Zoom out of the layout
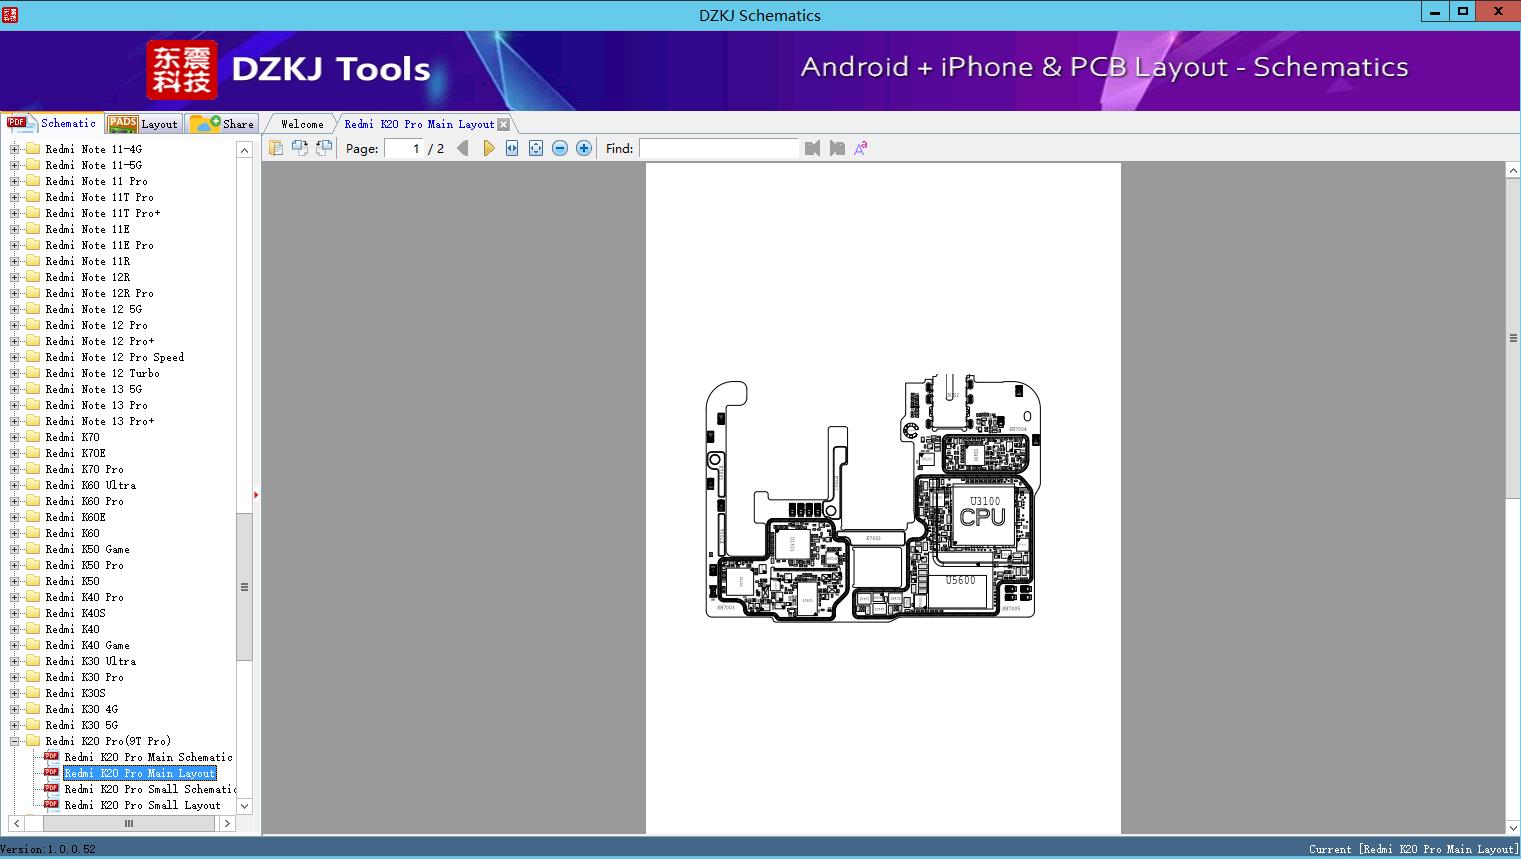This screenshot has width=1521, height=859. [x=560, y=148]
